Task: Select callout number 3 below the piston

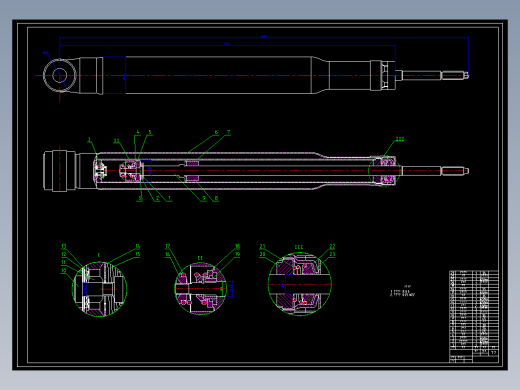Action: pos(140,199)
